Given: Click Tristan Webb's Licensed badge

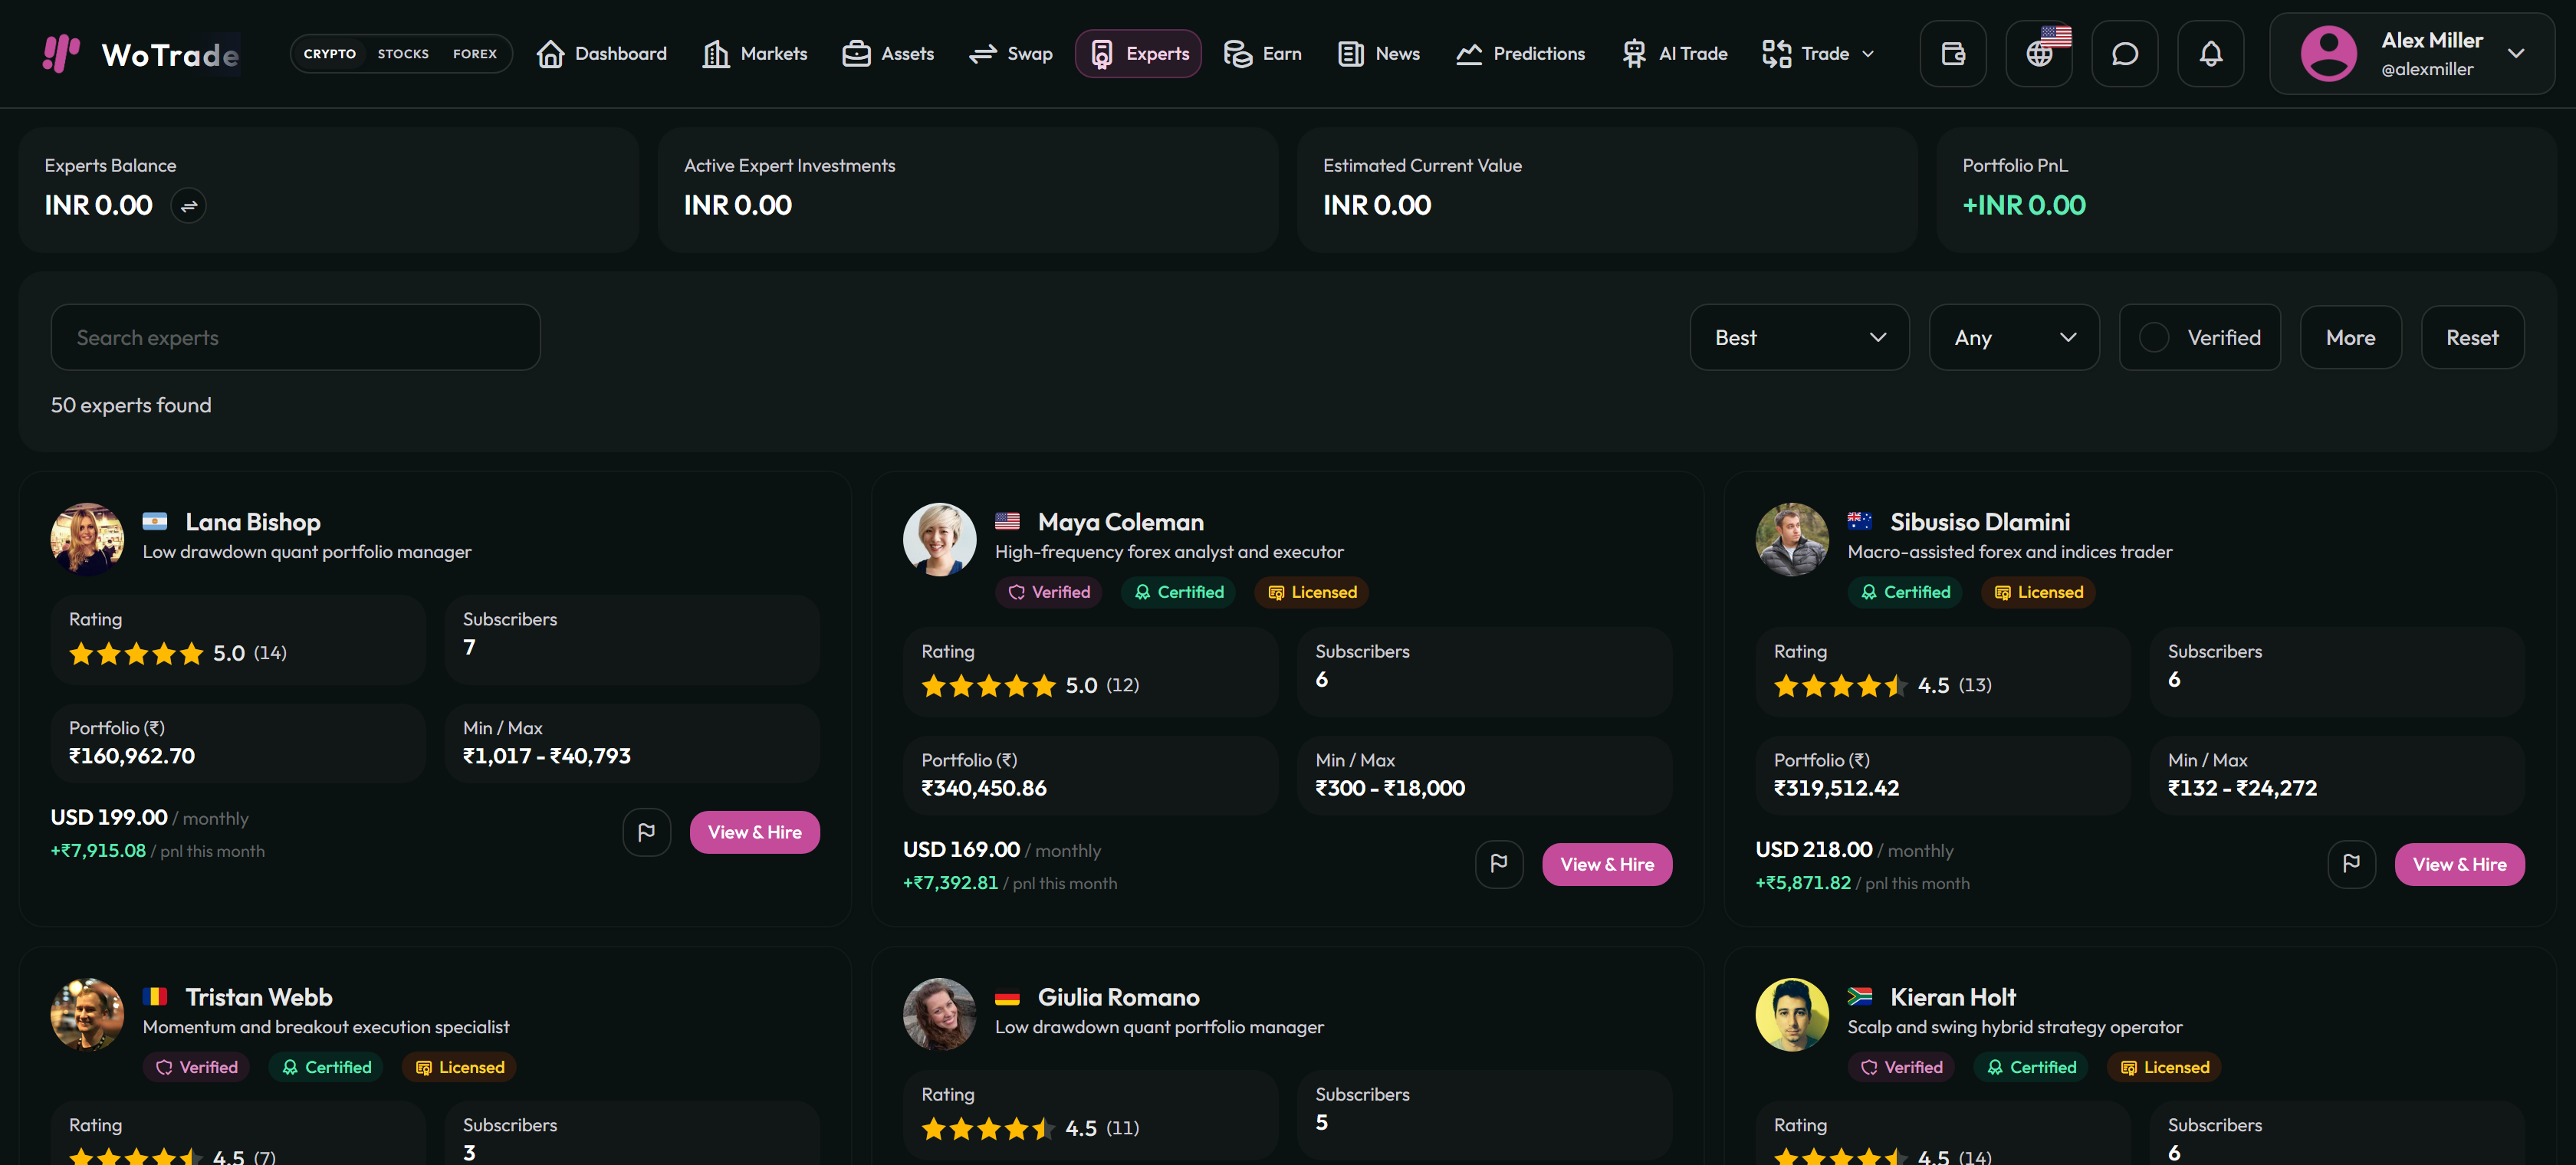Looking at the screenshot, I should click(x=459, y=1067).
